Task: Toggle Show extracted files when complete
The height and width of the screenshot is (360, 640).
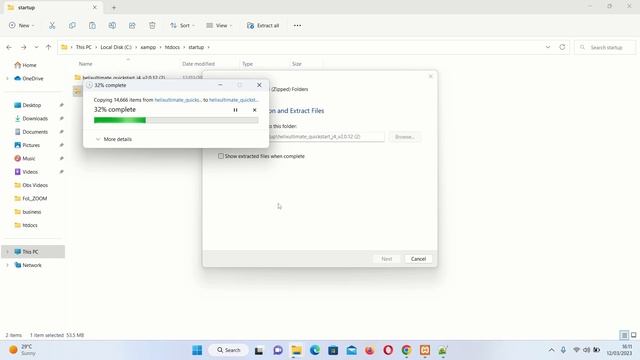Action: click(x=221, y=156)
